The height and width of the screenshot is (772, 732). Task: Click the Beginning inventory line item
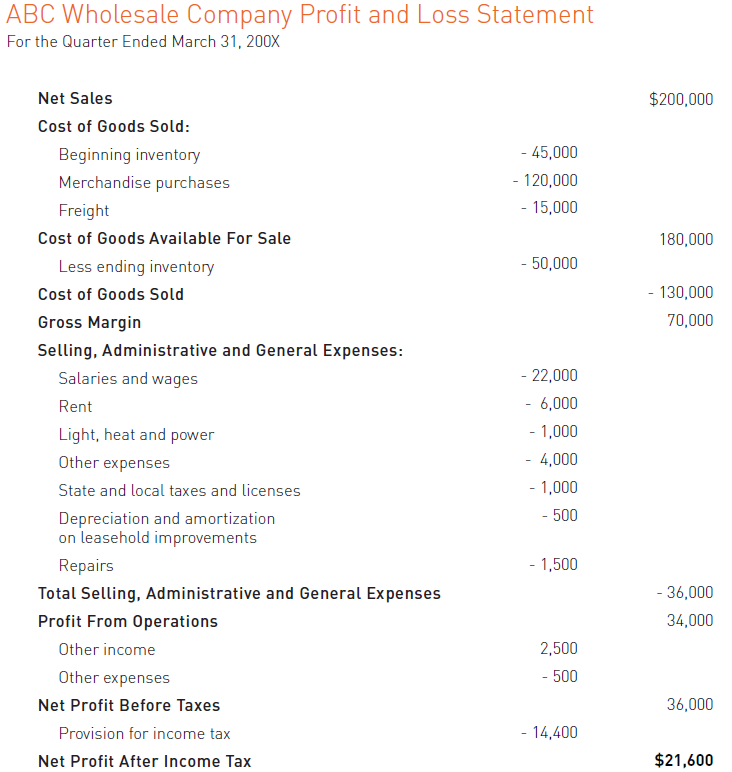129,155
